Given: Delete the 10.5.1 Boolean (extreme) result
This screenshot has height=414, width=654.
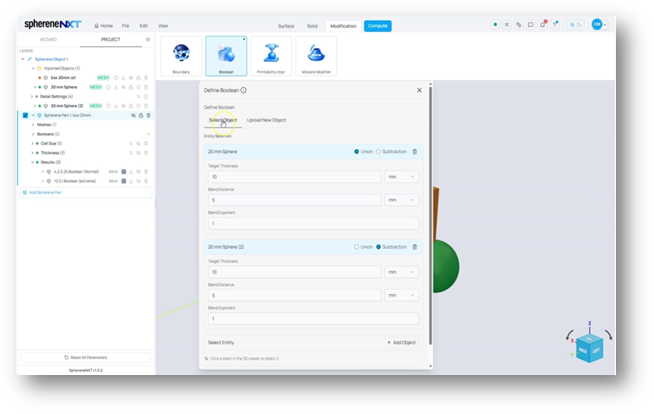Looking at the screenshot, I should click(x=146, y=181).
